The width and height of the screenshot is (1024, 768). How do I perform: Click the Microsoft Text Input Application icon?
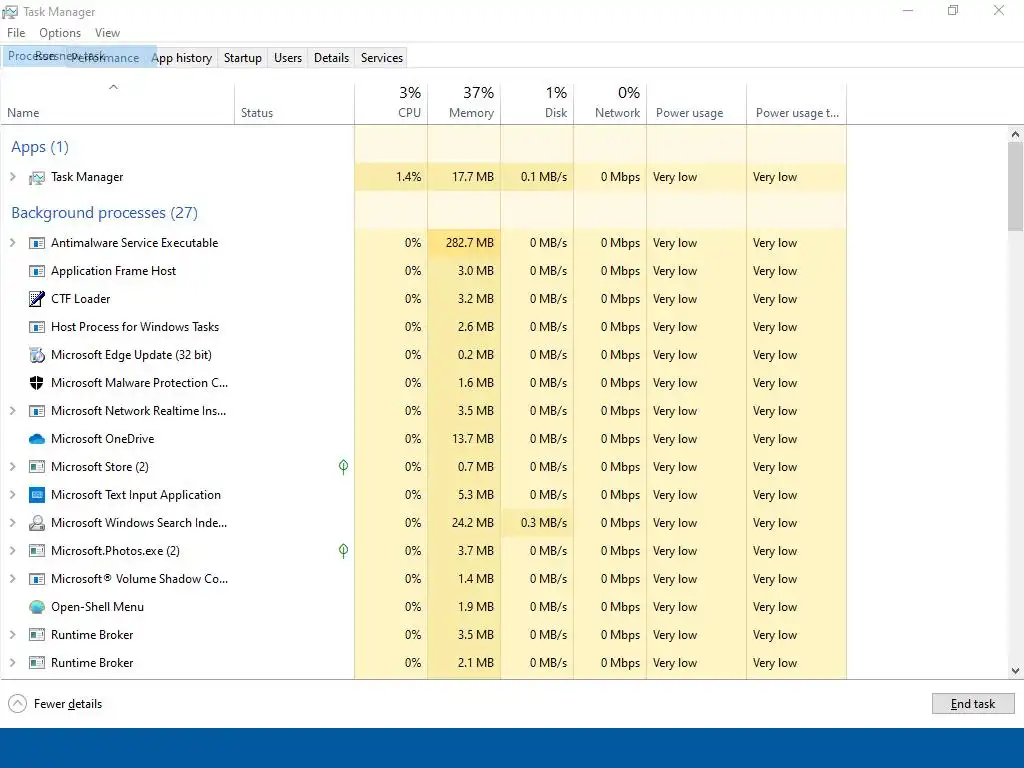pyautogui.click(x=37, y=495)
